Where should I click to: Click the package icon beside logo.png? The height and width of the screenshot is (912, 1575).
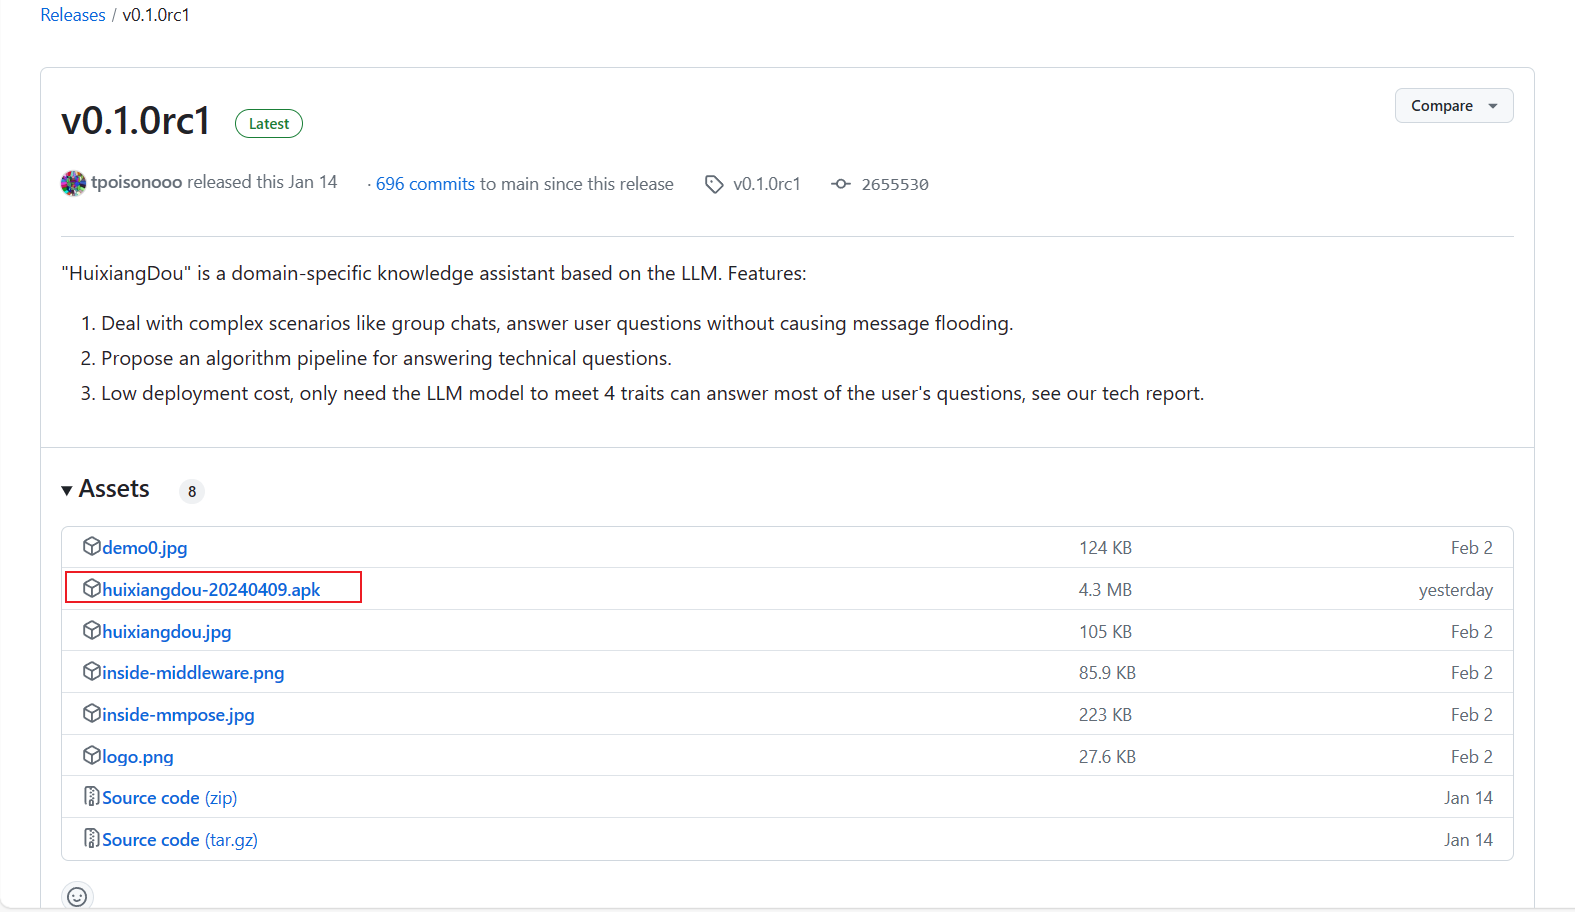point(92,755)
